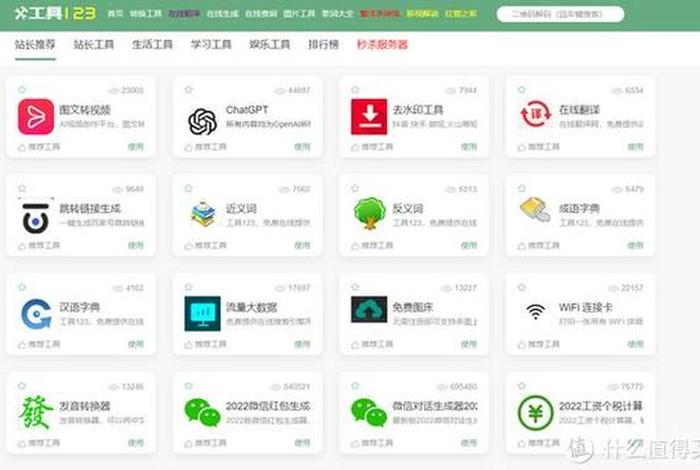Viewport: 700px width, 470px height.
Task: Toggle favorite star on 跳转链接生成 card
Action: click(22, 188)
